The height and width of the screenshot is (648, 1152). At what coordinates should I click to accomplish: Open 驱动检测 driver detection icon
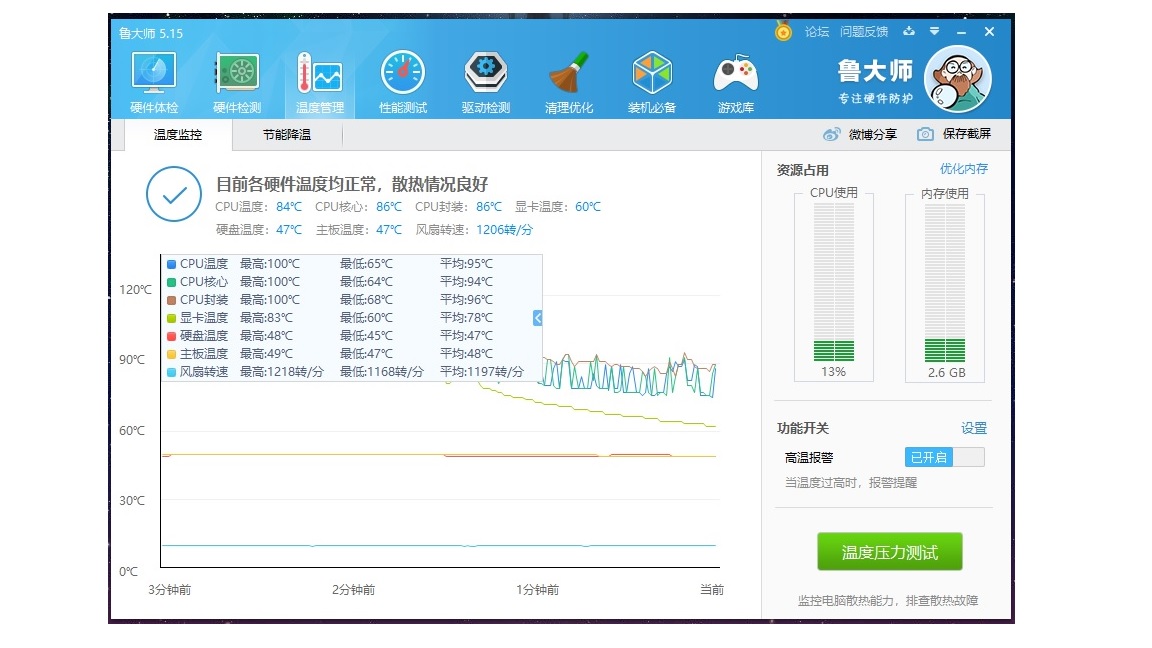[486, 82]
